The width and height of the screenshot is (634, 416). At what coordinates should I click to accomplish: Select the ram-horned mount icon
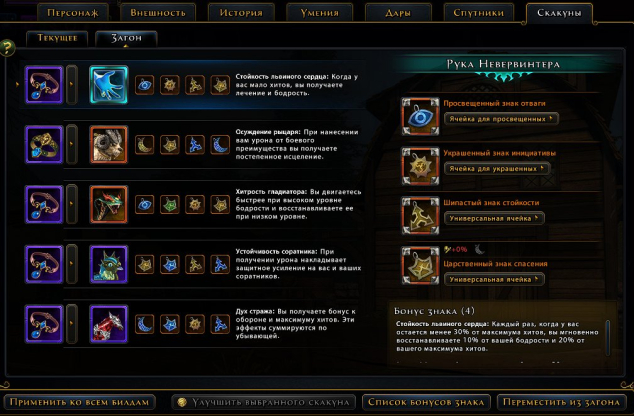108,145
